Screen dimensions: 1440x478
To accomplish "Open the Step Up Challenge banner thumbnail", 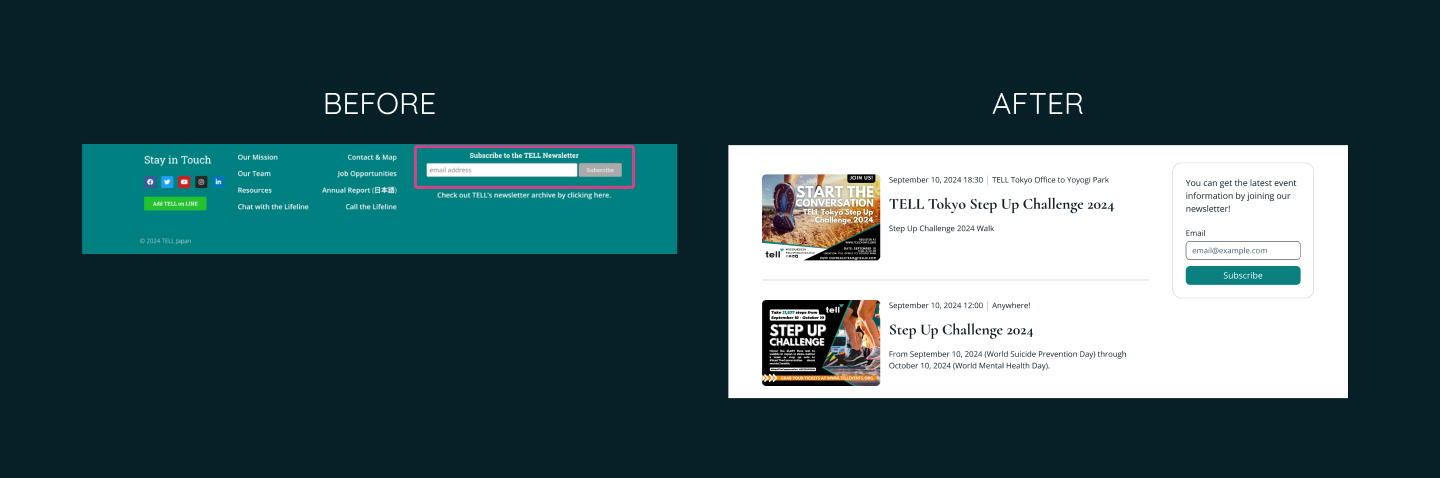I will tap(821, 343).
